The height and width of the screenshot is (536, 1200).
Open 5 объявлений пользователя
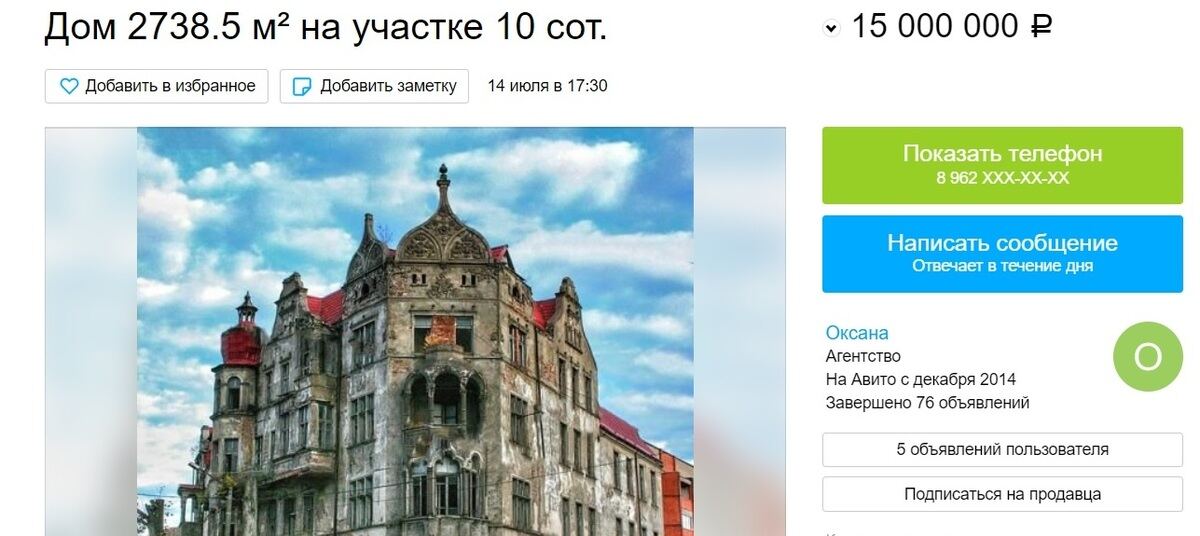(1002, 450)
